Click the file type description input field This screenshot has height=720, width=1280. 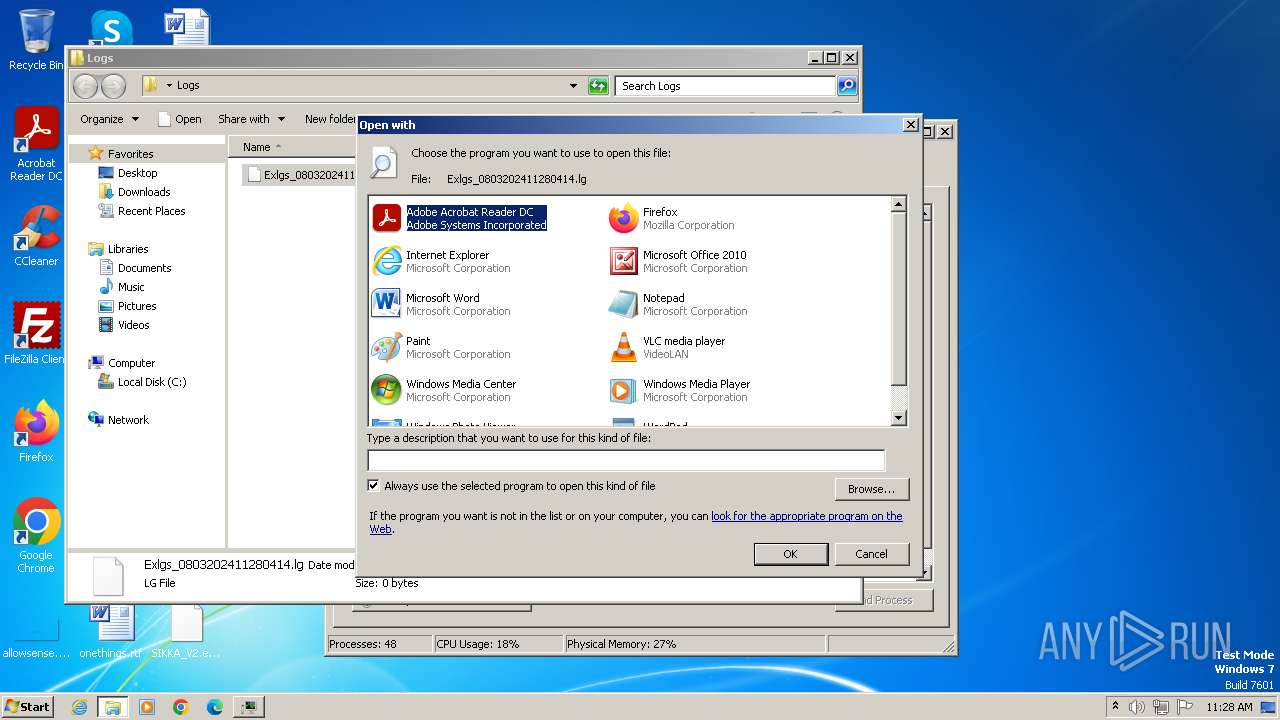(626, 460)
